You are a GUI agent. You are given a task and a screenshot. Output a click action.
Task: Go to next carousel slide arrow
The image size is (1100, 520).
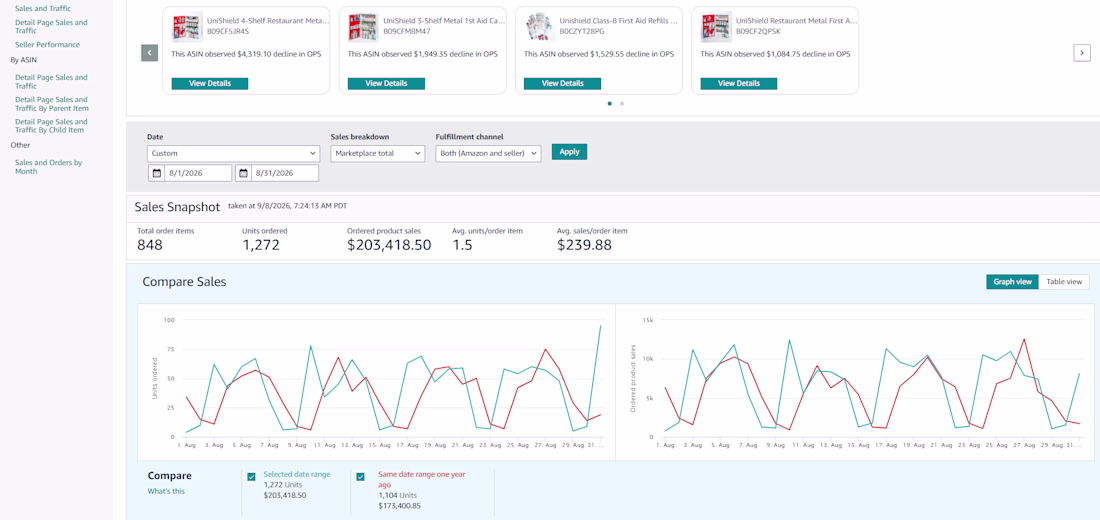coord(1082,53)
